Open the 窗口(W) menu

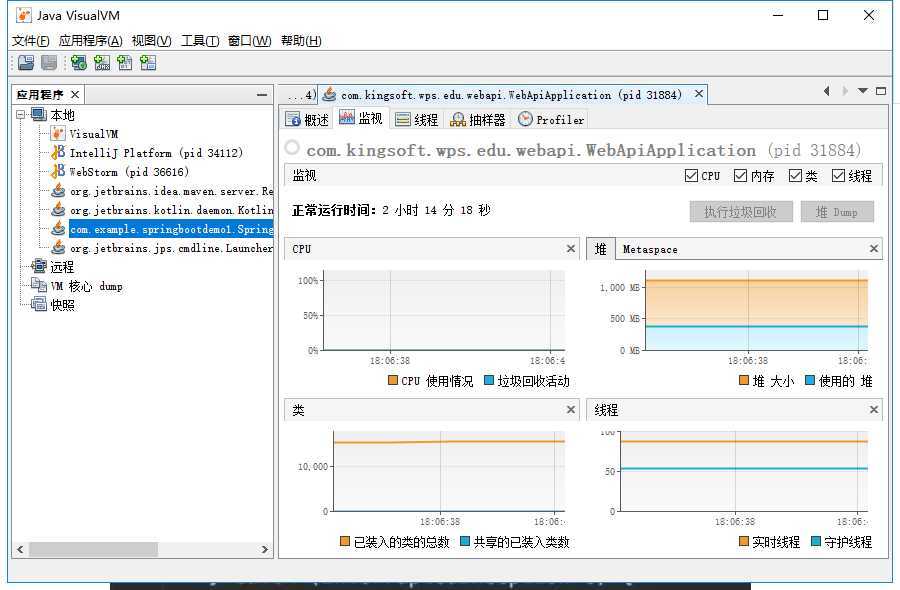click(250, 41)
